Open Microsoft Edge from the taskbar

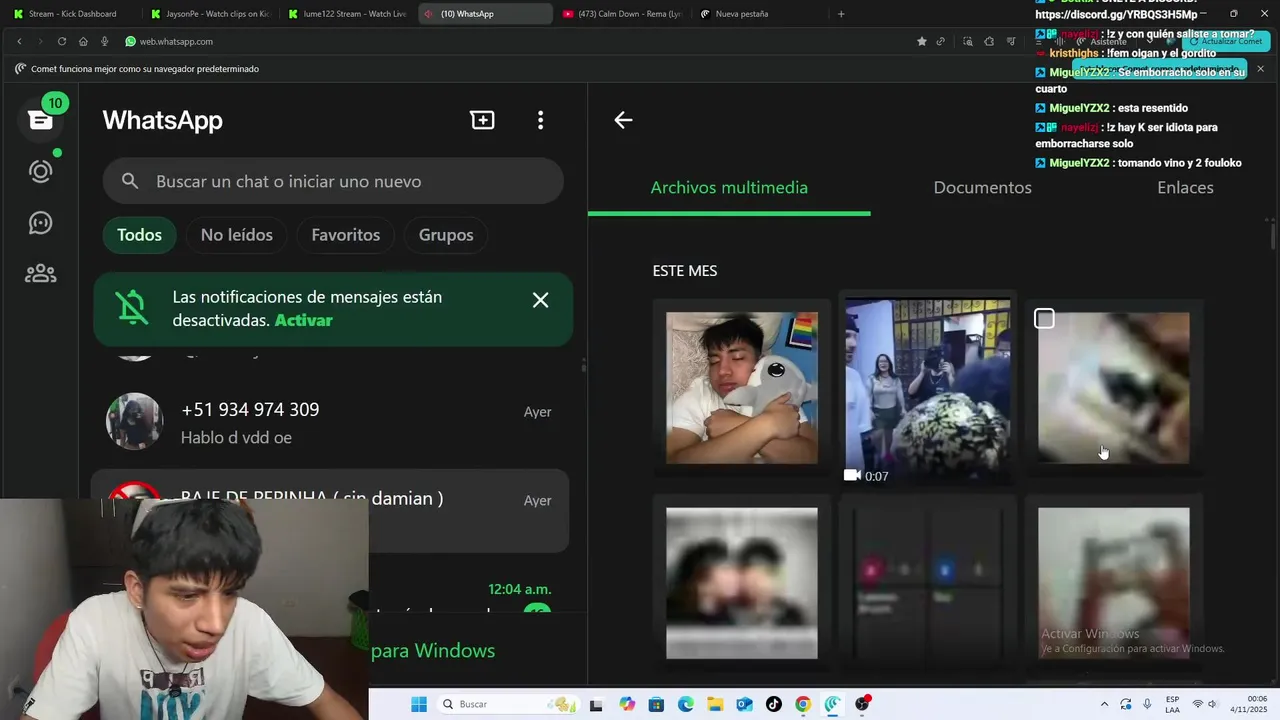(x=686, y=704)
